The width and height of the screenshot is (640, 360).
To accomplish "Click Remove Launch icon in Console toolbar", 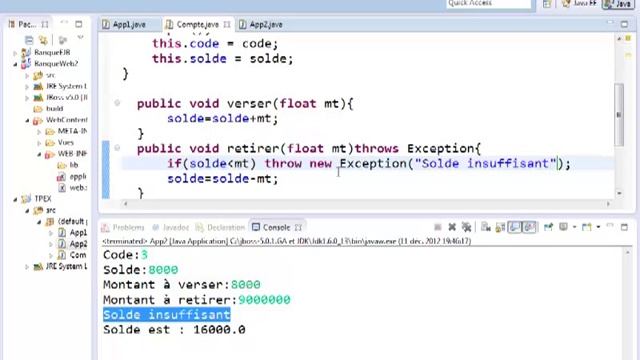I will click(452, 227).
